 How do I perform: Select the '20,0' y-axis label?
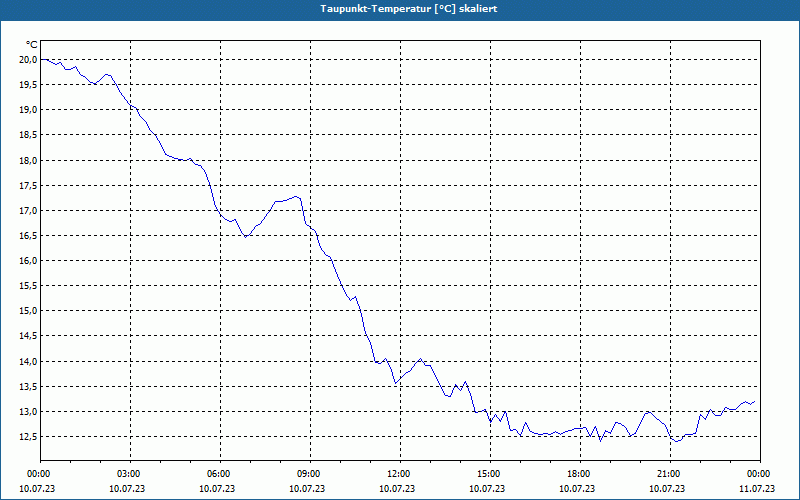click(x=29, y=60)
